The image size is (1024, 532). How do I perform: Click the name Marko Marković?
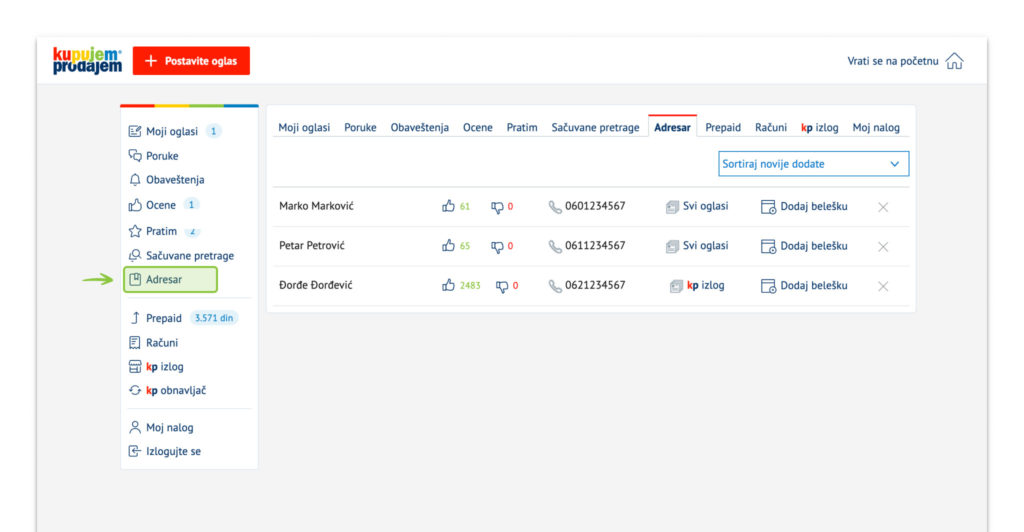coord(316,206)
